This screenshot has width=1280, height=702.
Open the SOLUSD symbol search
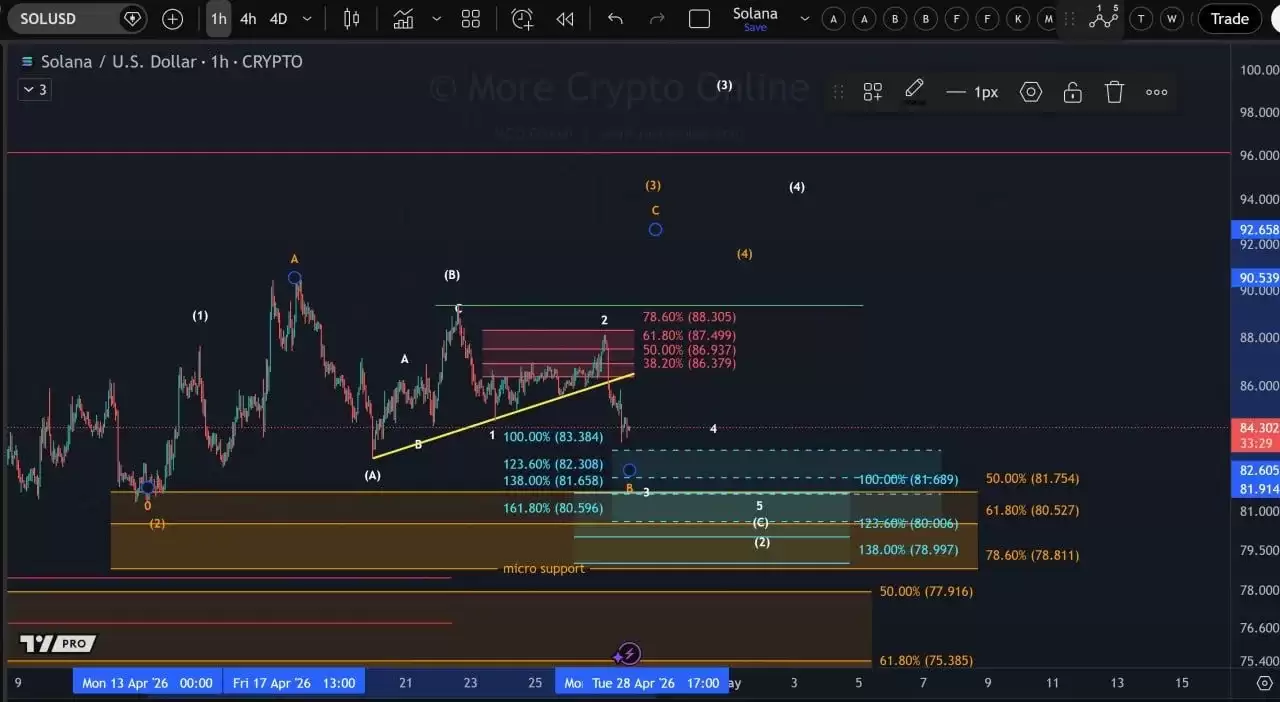click(x=60, y=19)
